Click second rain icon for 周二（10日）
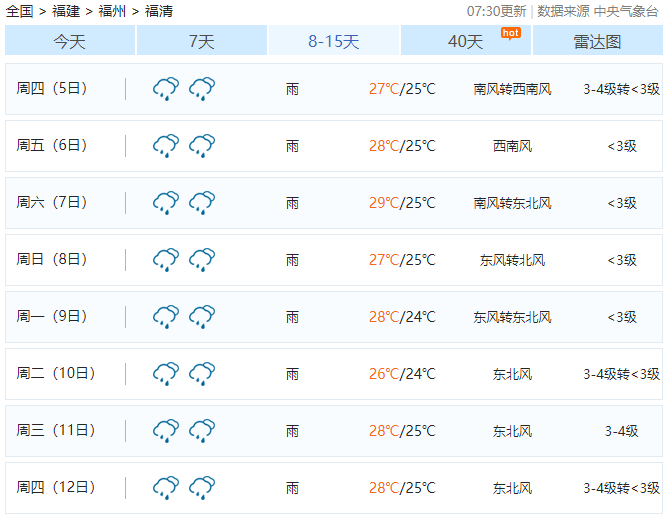Screen dimensions: 671x526 [202, 373]
